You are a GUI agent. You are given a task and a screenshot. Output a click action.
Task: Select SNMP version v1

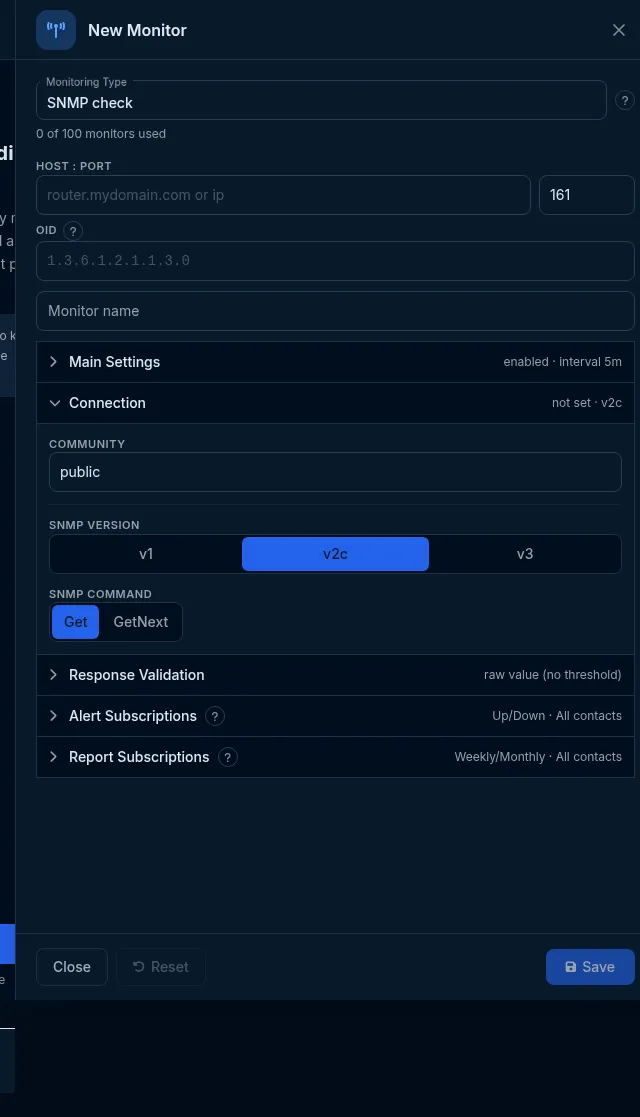pyautogui.click(x=146, y=554)
